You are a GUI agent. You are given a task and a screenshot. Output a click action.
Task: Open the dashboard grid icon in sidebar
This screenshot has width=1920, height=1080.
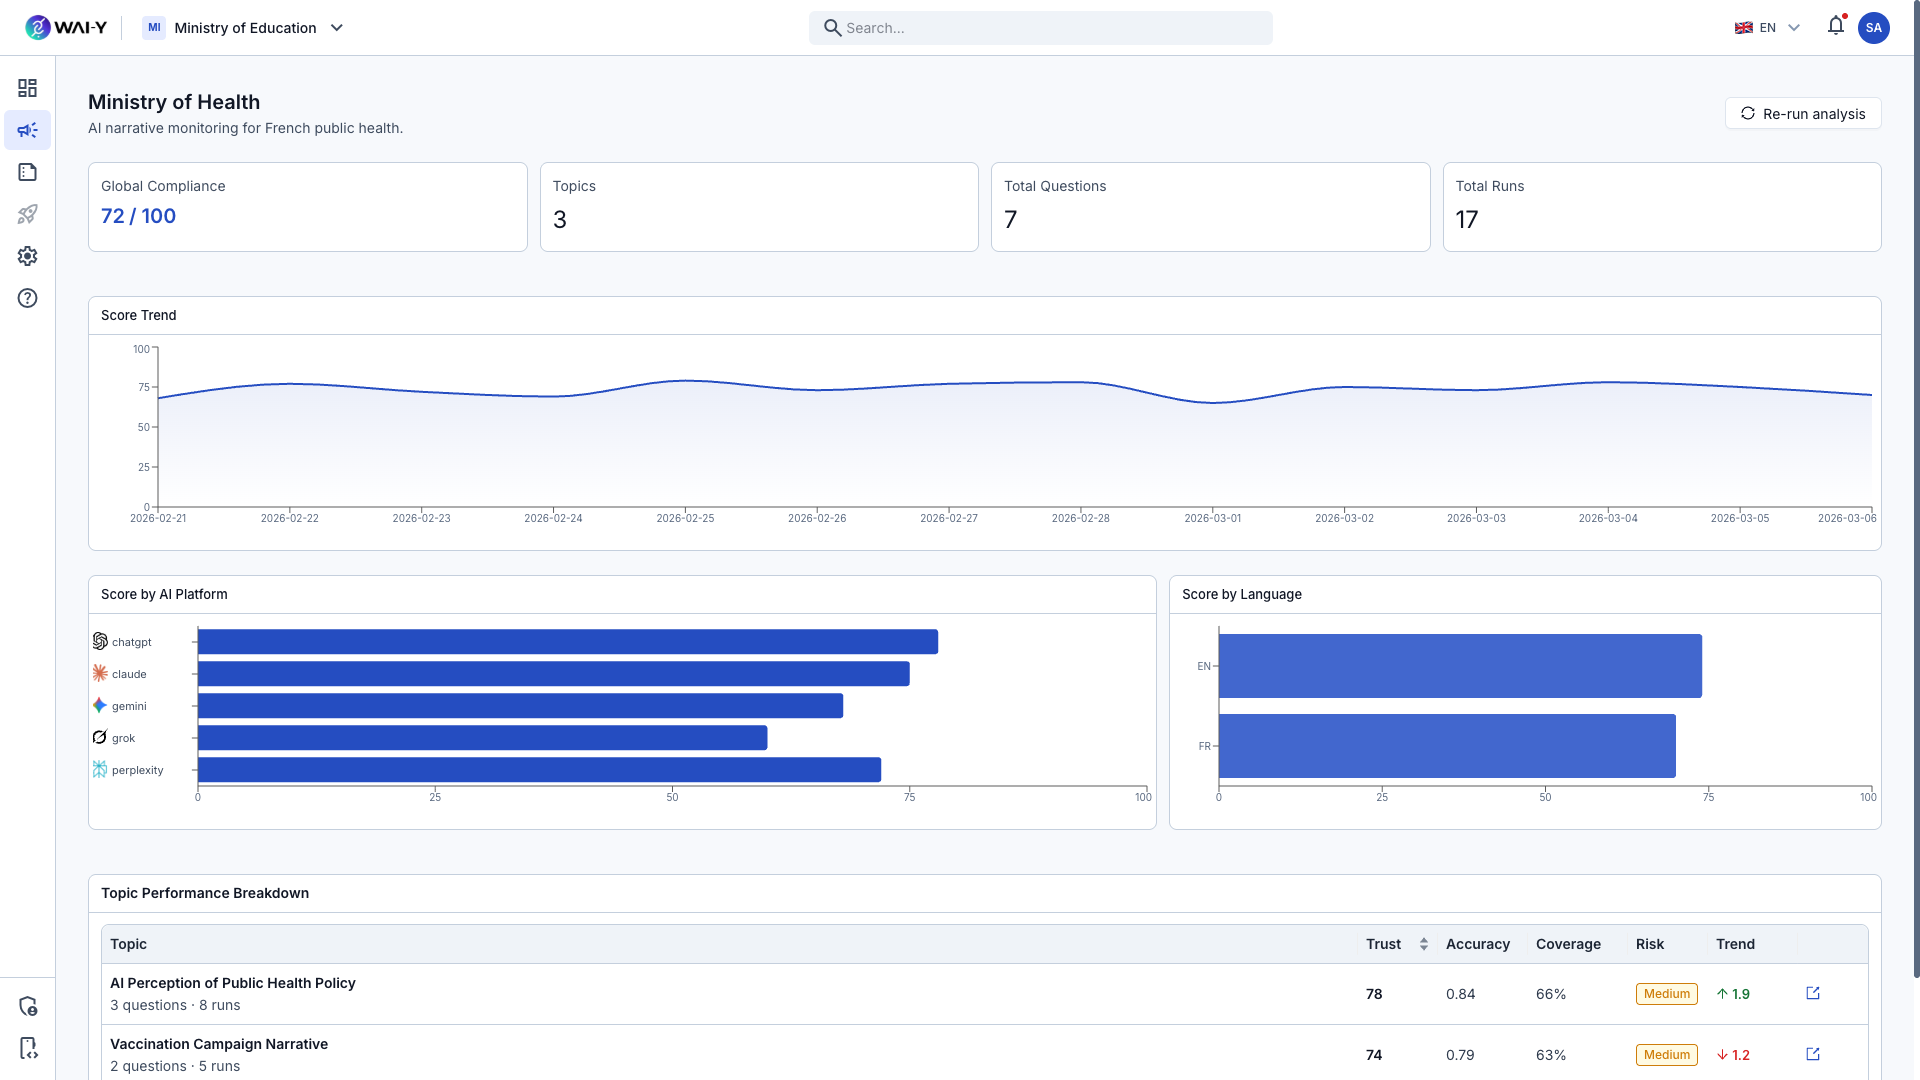(x=27, y=88)
